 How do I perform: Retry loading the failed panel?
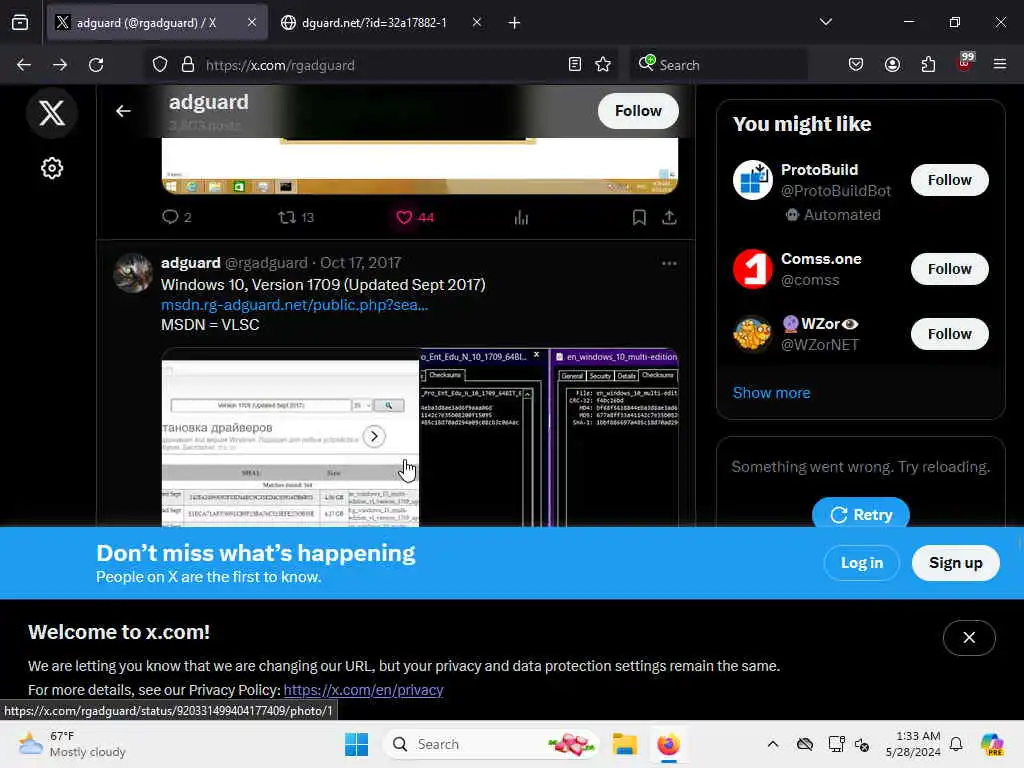click(x=861, y=513)
